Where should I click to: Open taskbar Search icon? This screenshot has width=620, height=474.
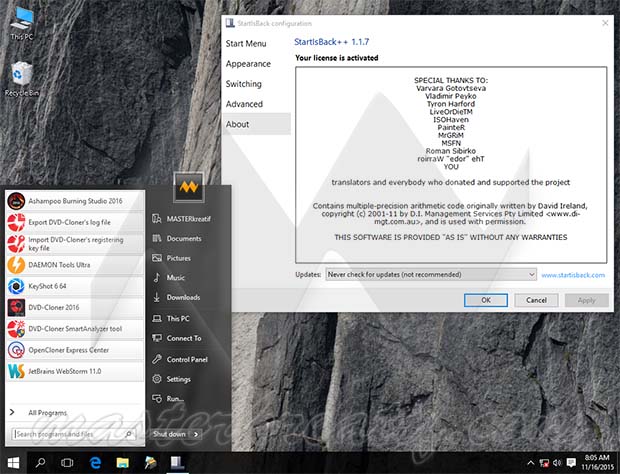pyautogui.click(x=40, y=463)
